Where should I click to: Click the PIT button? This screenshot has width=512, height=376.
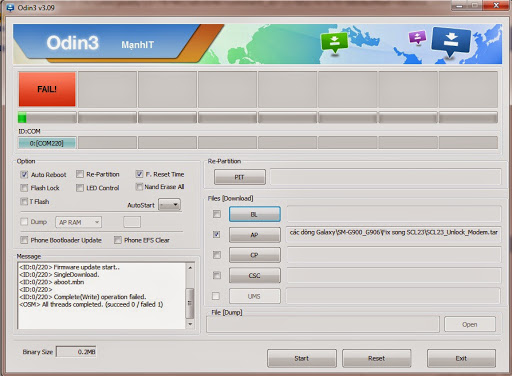[x=240, y=177]
